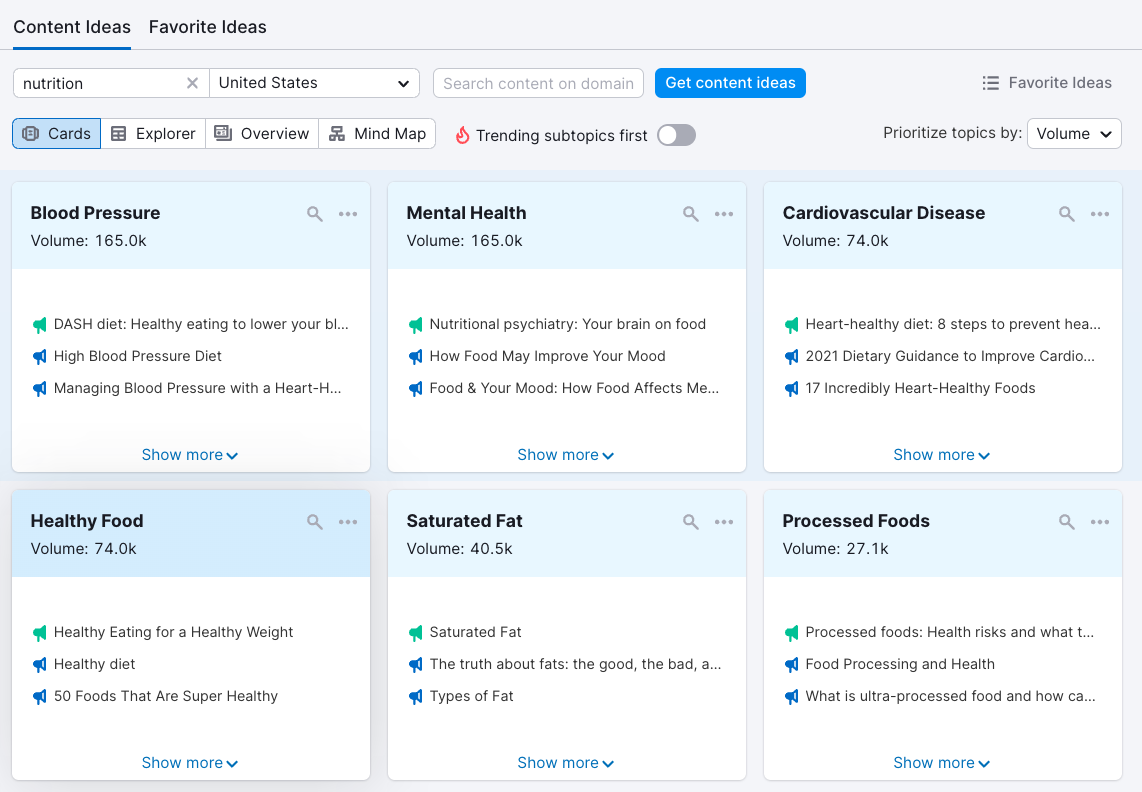Screen dimensions: 1142x792
Task: Clear the nutrition keyword with the X icon
Action: (x=192, y=83)
